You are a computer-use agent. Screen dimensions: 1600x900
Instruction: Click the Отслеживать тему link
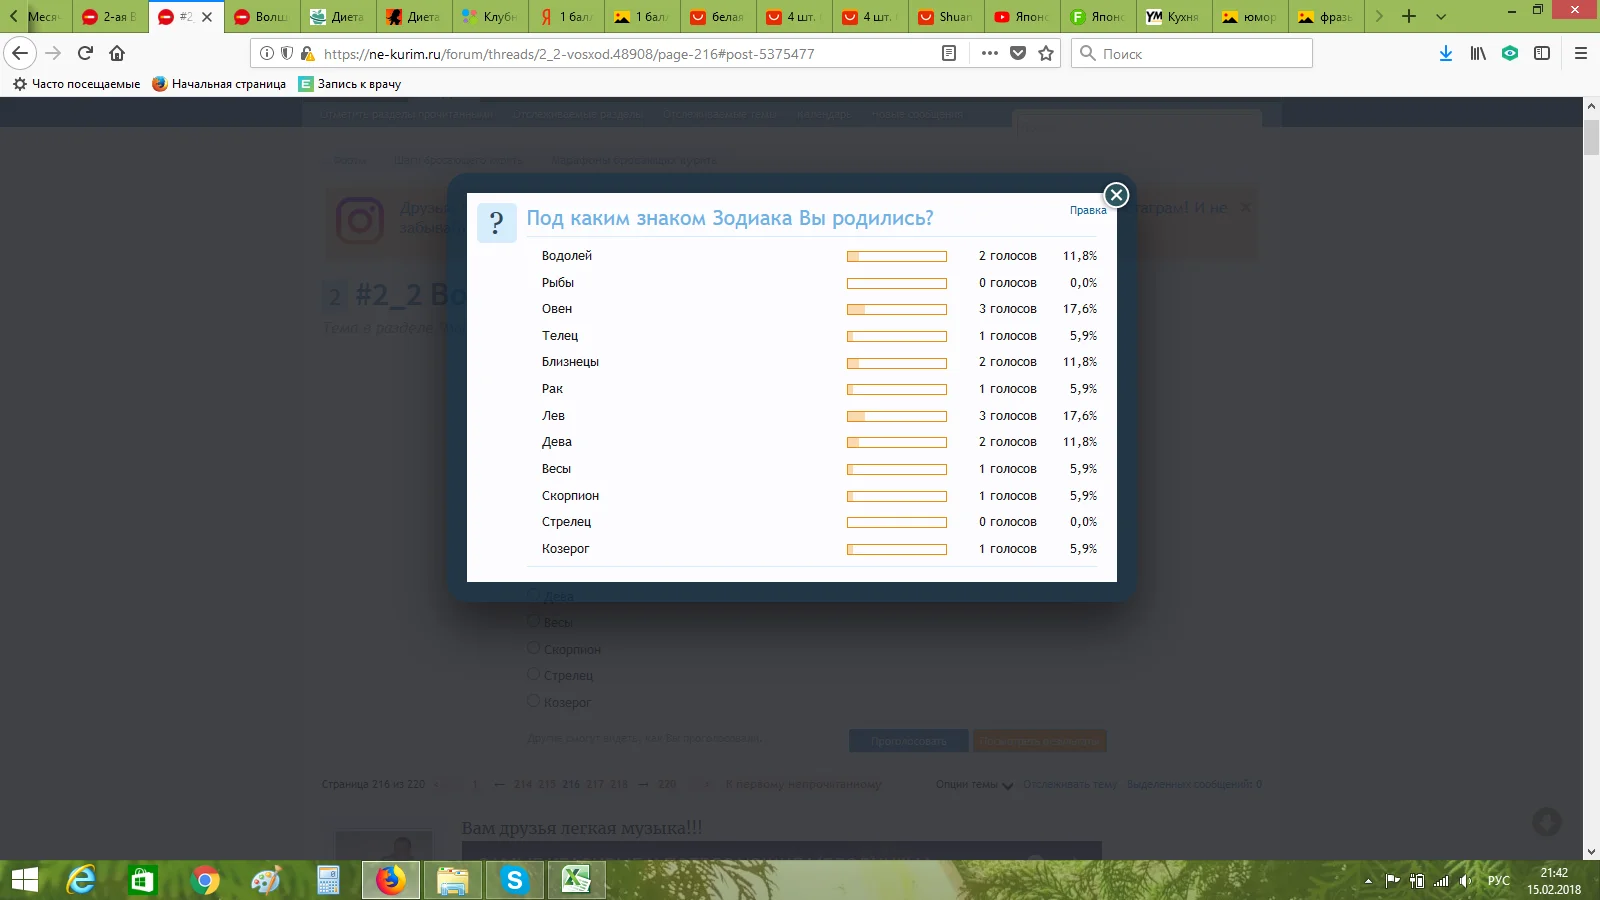(x=1070, y=785)
